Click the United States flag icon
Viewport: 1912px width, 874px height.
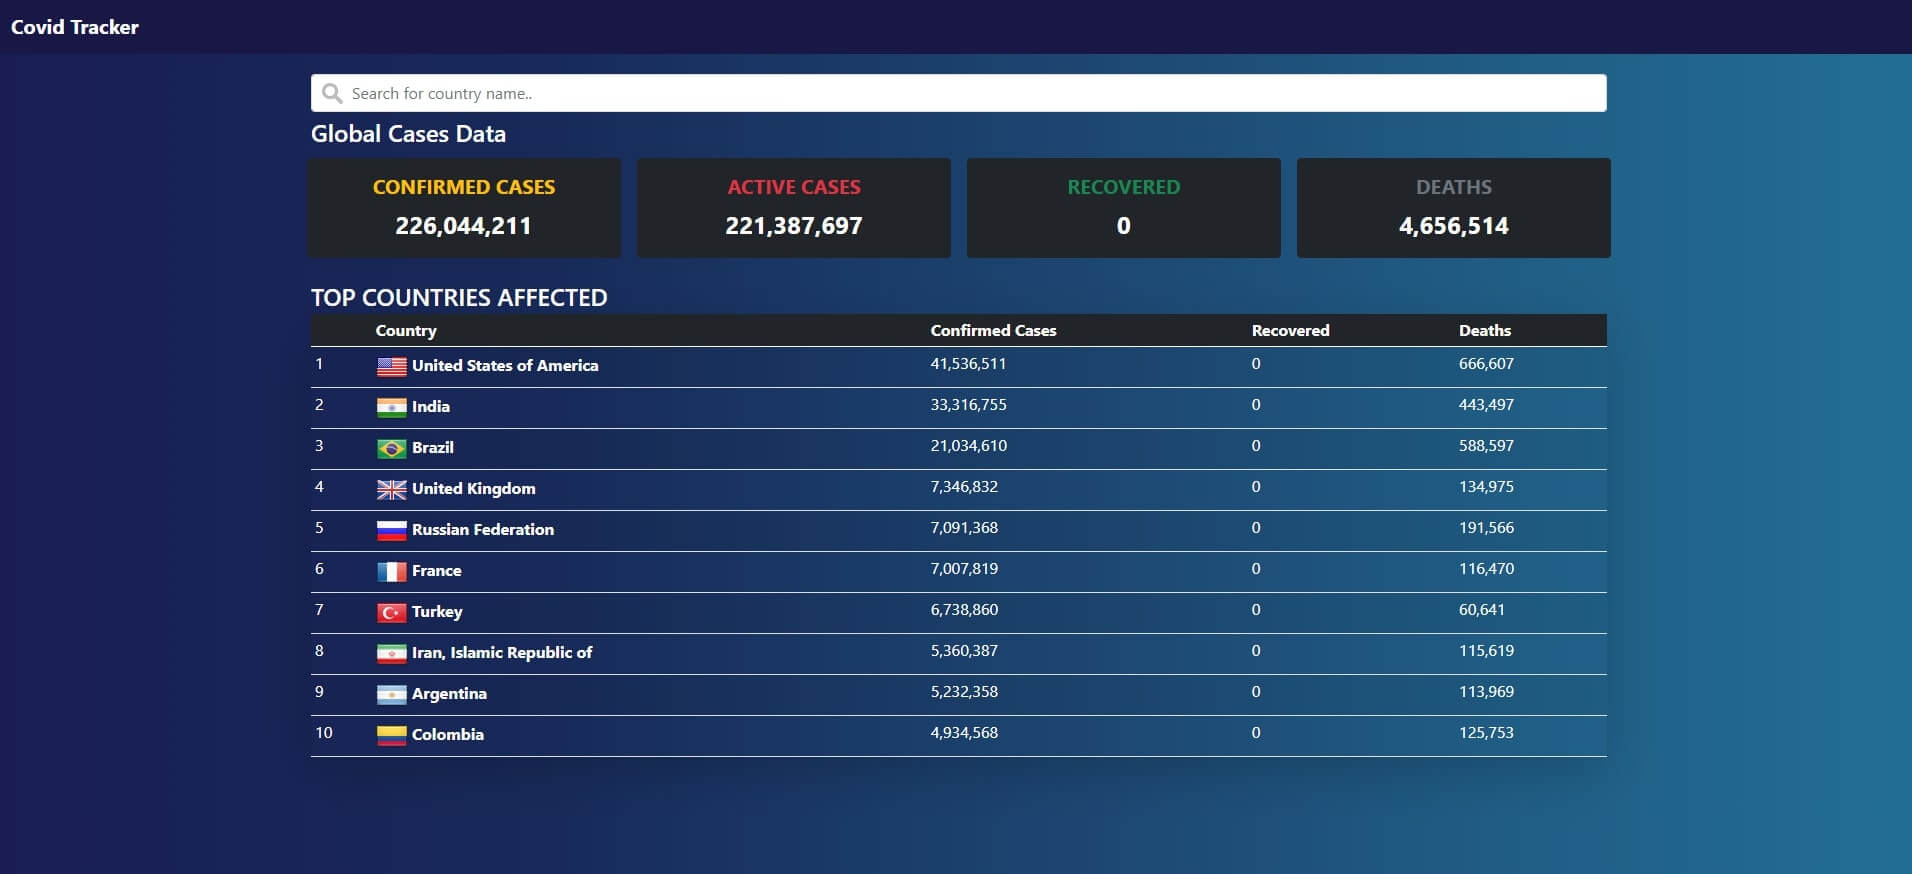pos(391,367)
